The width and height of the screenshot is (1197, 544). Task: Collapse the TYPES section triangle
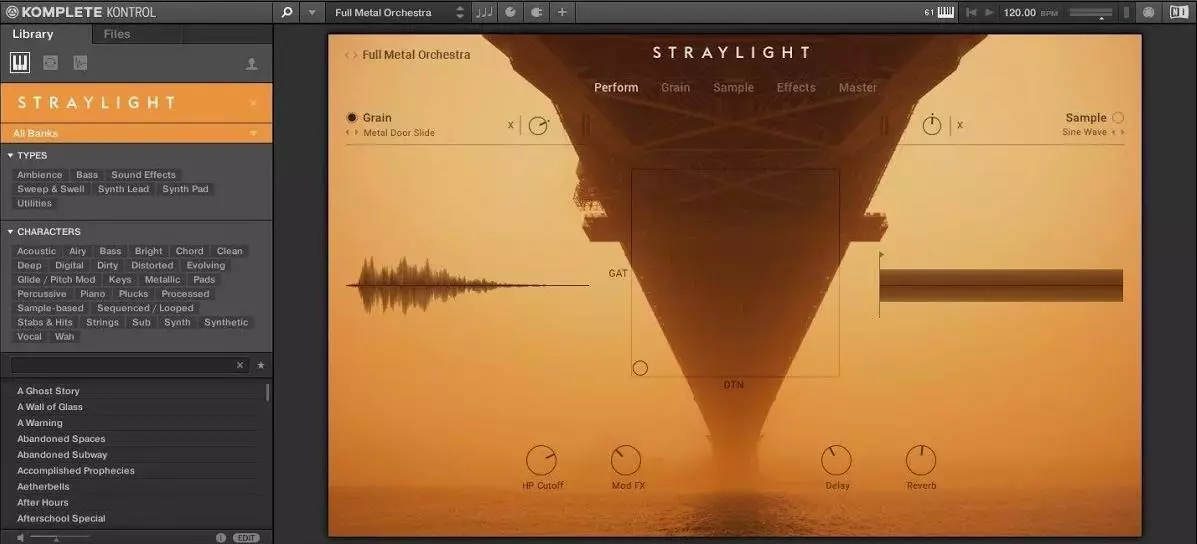(x=10, y=156)
